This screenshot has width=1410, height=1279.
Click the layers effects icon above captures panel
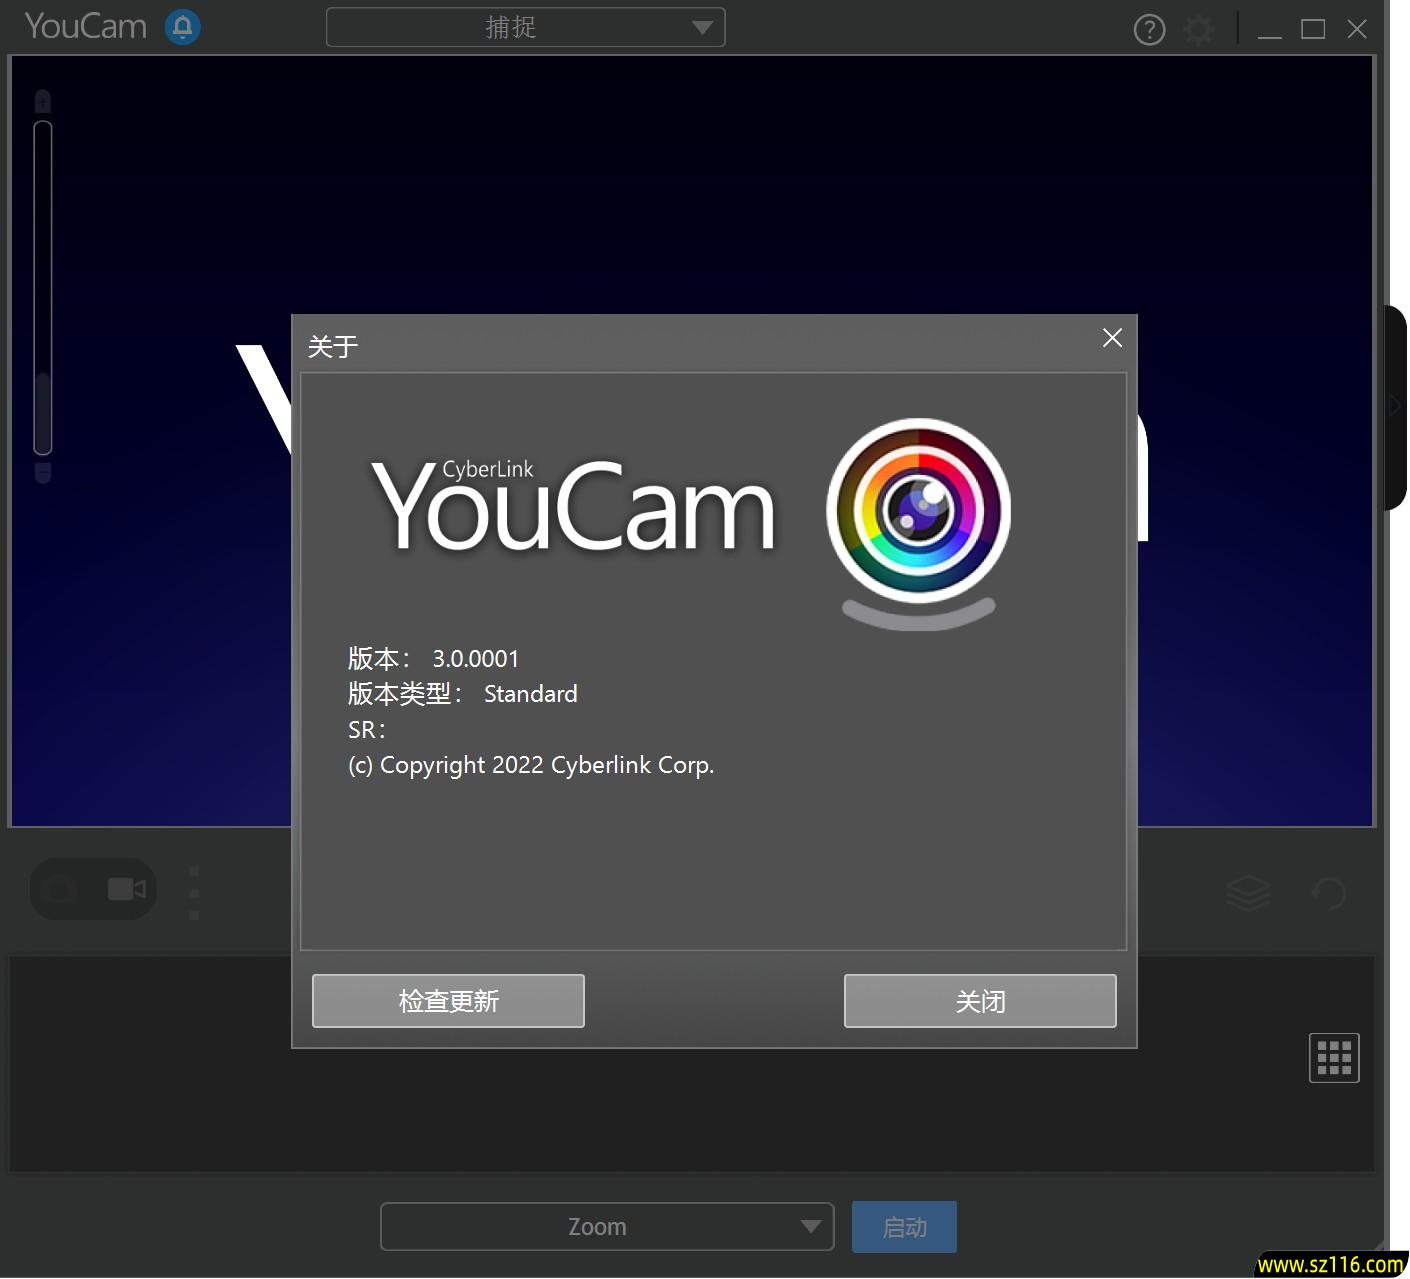(1248, 891)
